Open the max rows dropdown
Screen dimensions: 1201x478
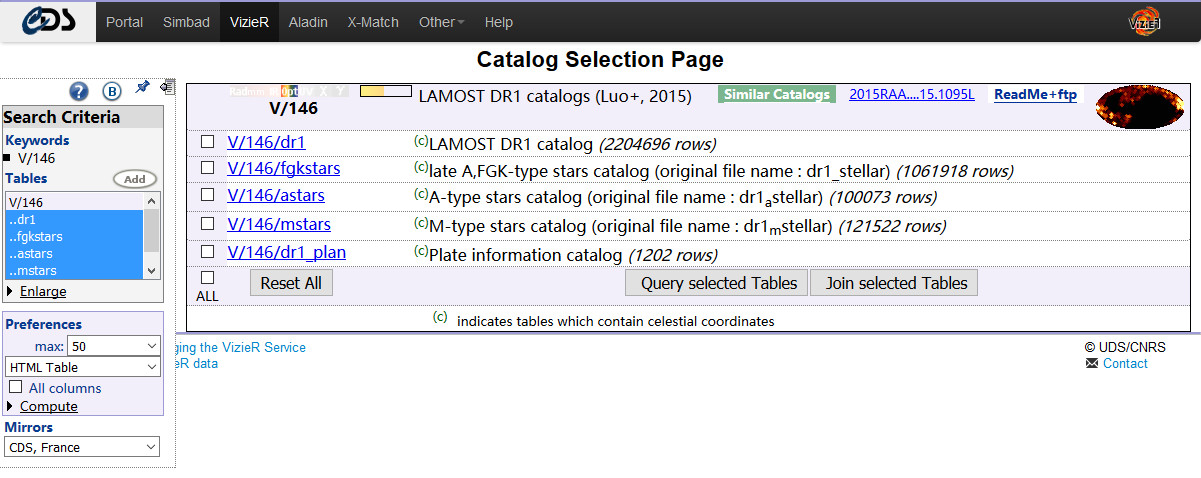[113, 346]
